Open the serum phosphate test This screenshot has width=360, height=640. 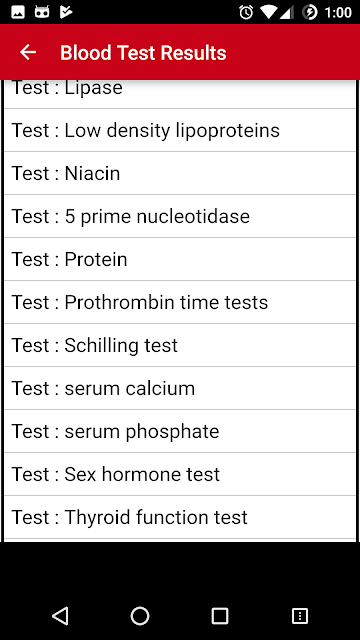(x=180, y=431)
